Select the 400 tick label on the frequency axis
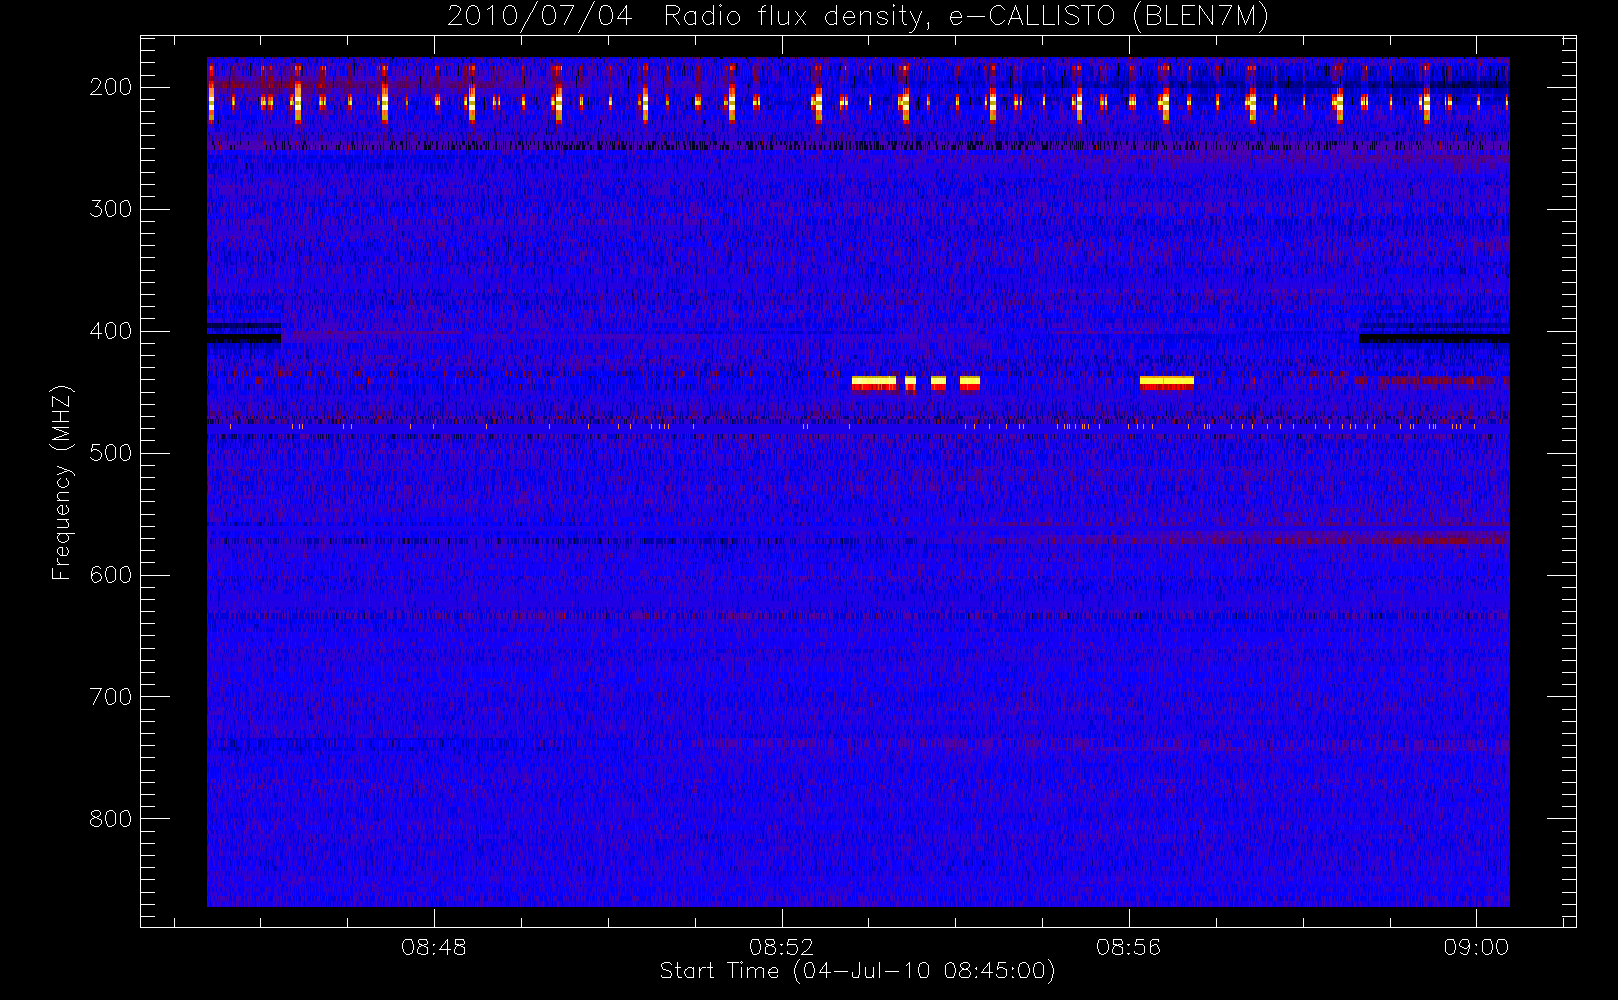This screenshot has width=1618, height=1000. (x=110, y=331)
